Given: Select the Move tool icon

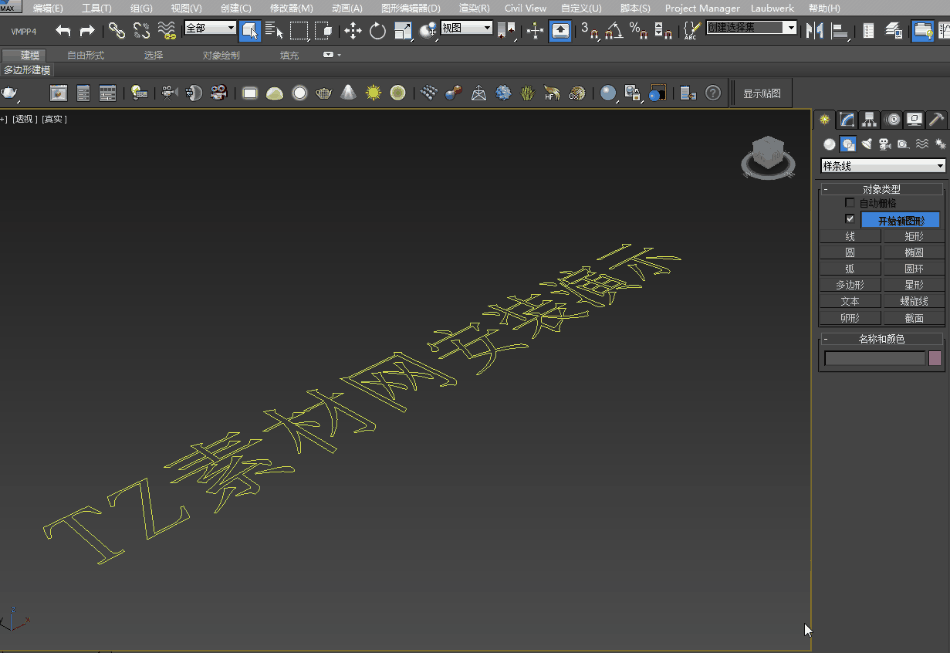Looking at the screenshot, I should tap(353, 31).
